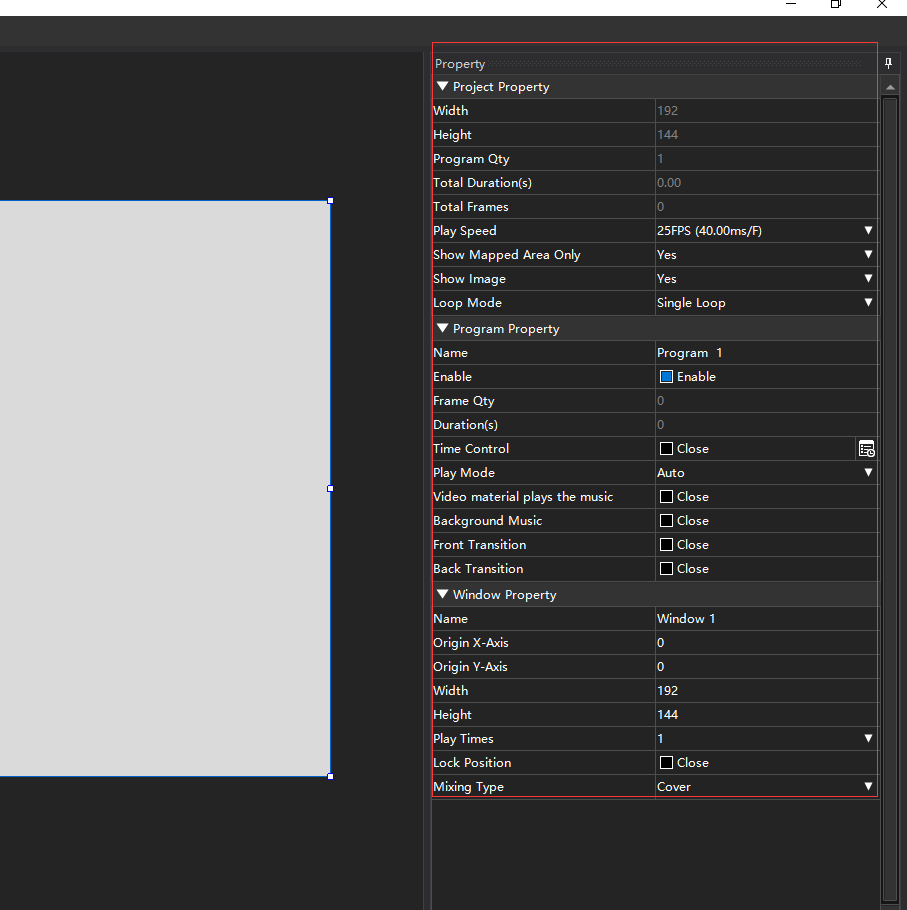
Task: Click the Property panel title
Action: [460, 64]
